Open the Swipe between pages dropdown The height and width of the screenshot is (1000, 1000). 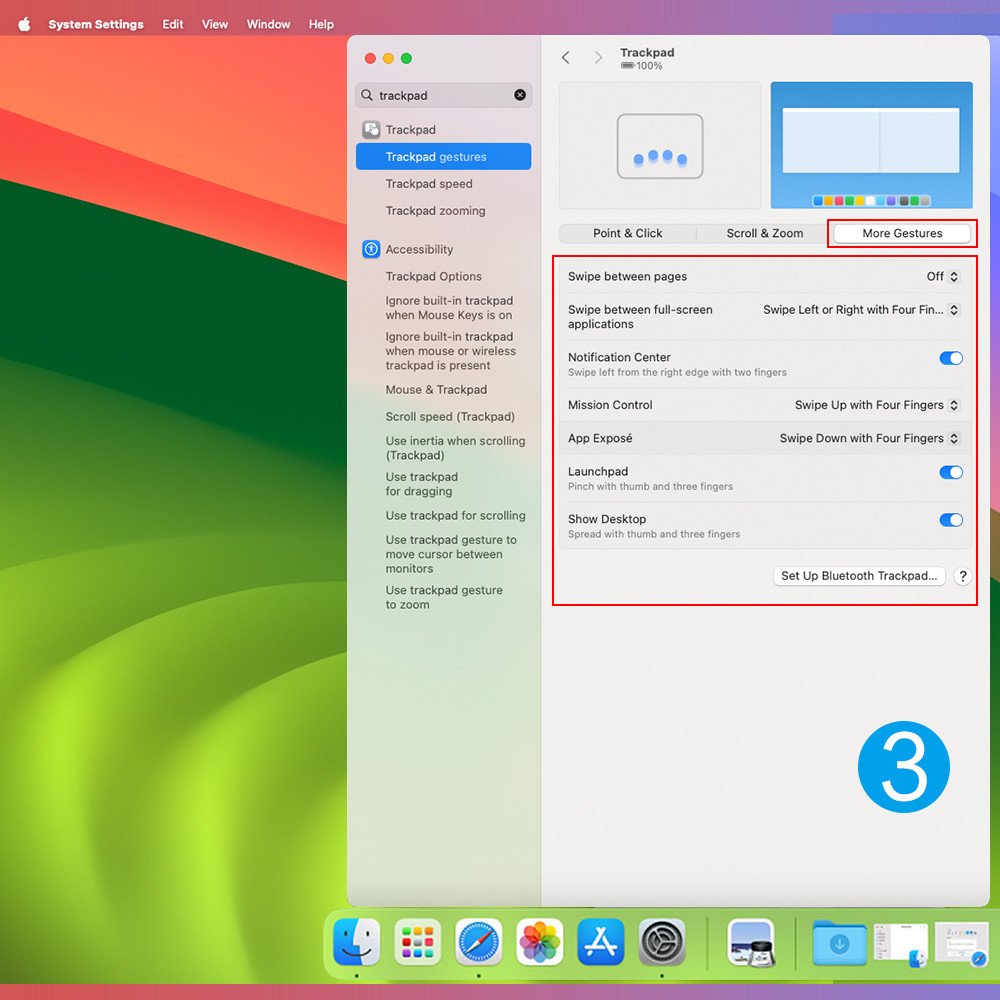pos(943,277)
